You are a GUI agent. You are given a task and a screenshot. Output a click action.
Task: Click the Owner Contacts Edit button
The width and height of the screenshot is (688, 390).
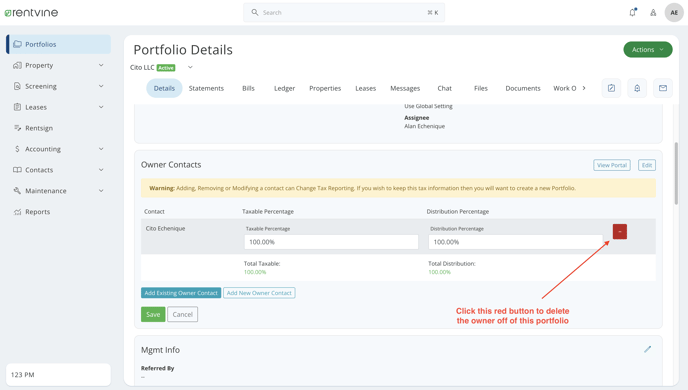647,165
